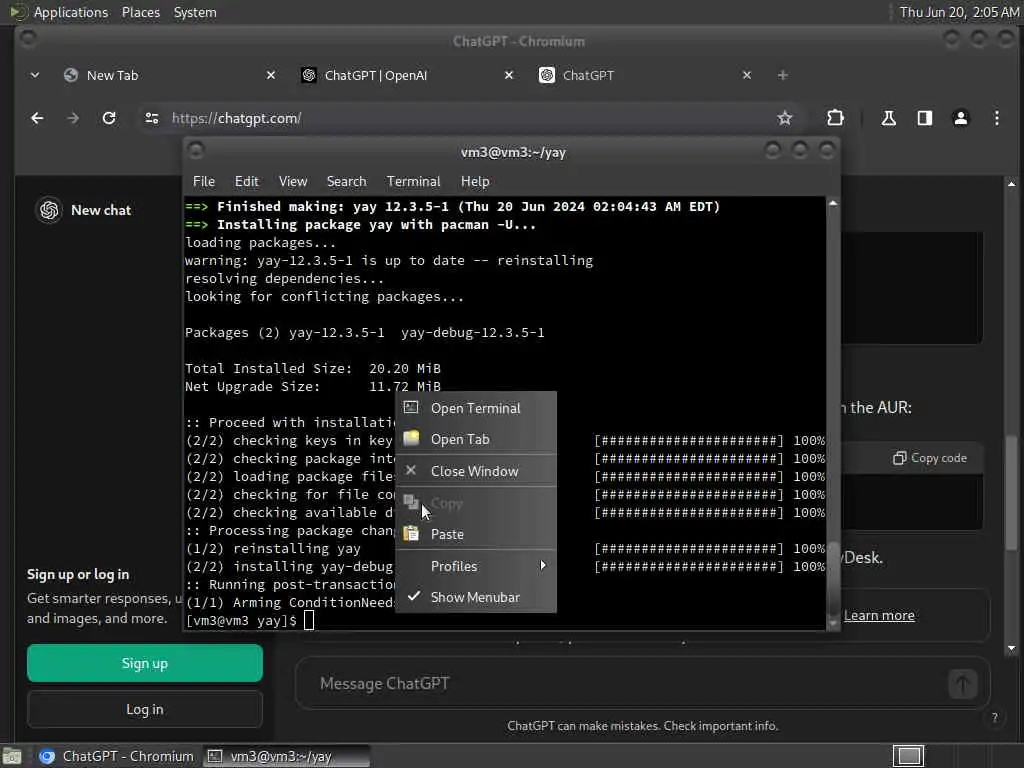Open the terminal File menu
Viewport: 1024px width, 768px height.
point(204,182)
